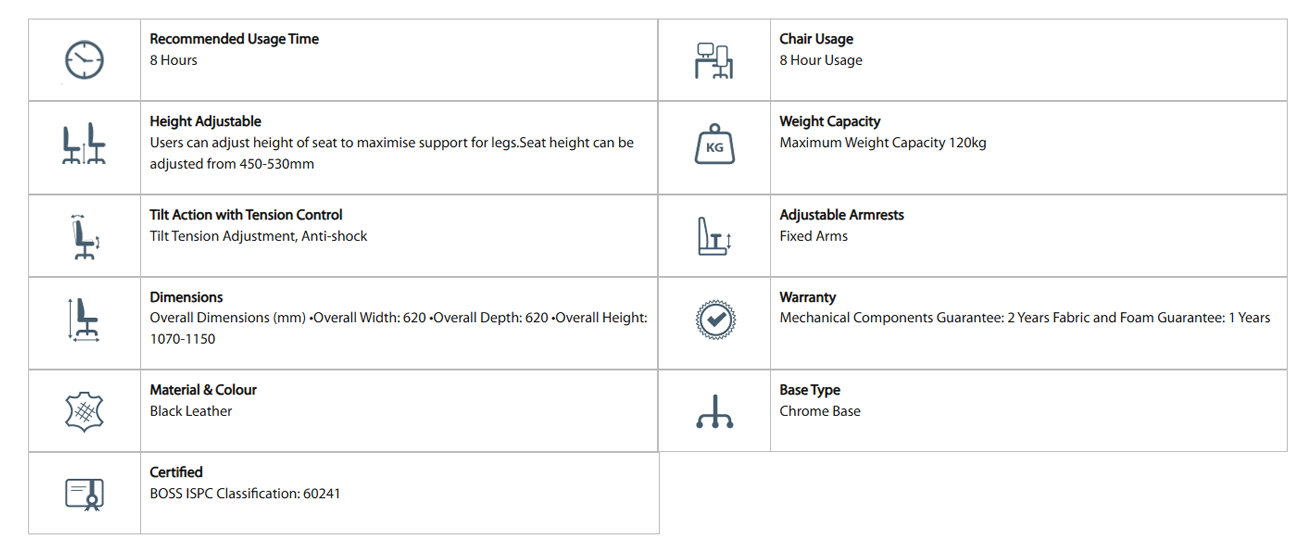The height and width of the screenshot is (555, 1300).
Task: Click the Fixed Arms description text
Action: click(x=813, y=236)
